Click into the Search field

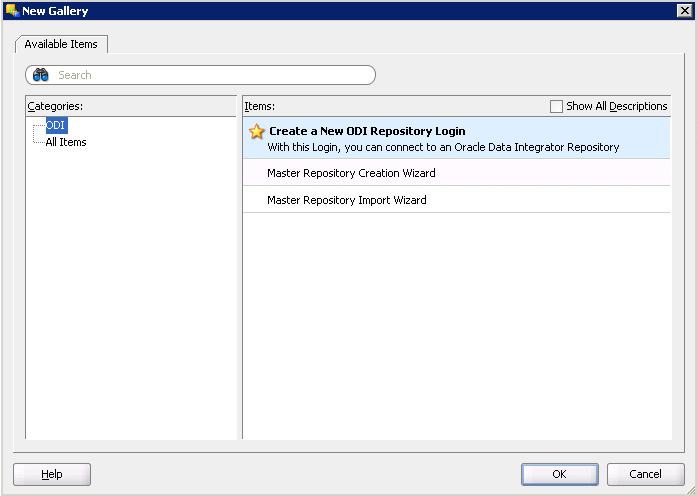(200, 75)
